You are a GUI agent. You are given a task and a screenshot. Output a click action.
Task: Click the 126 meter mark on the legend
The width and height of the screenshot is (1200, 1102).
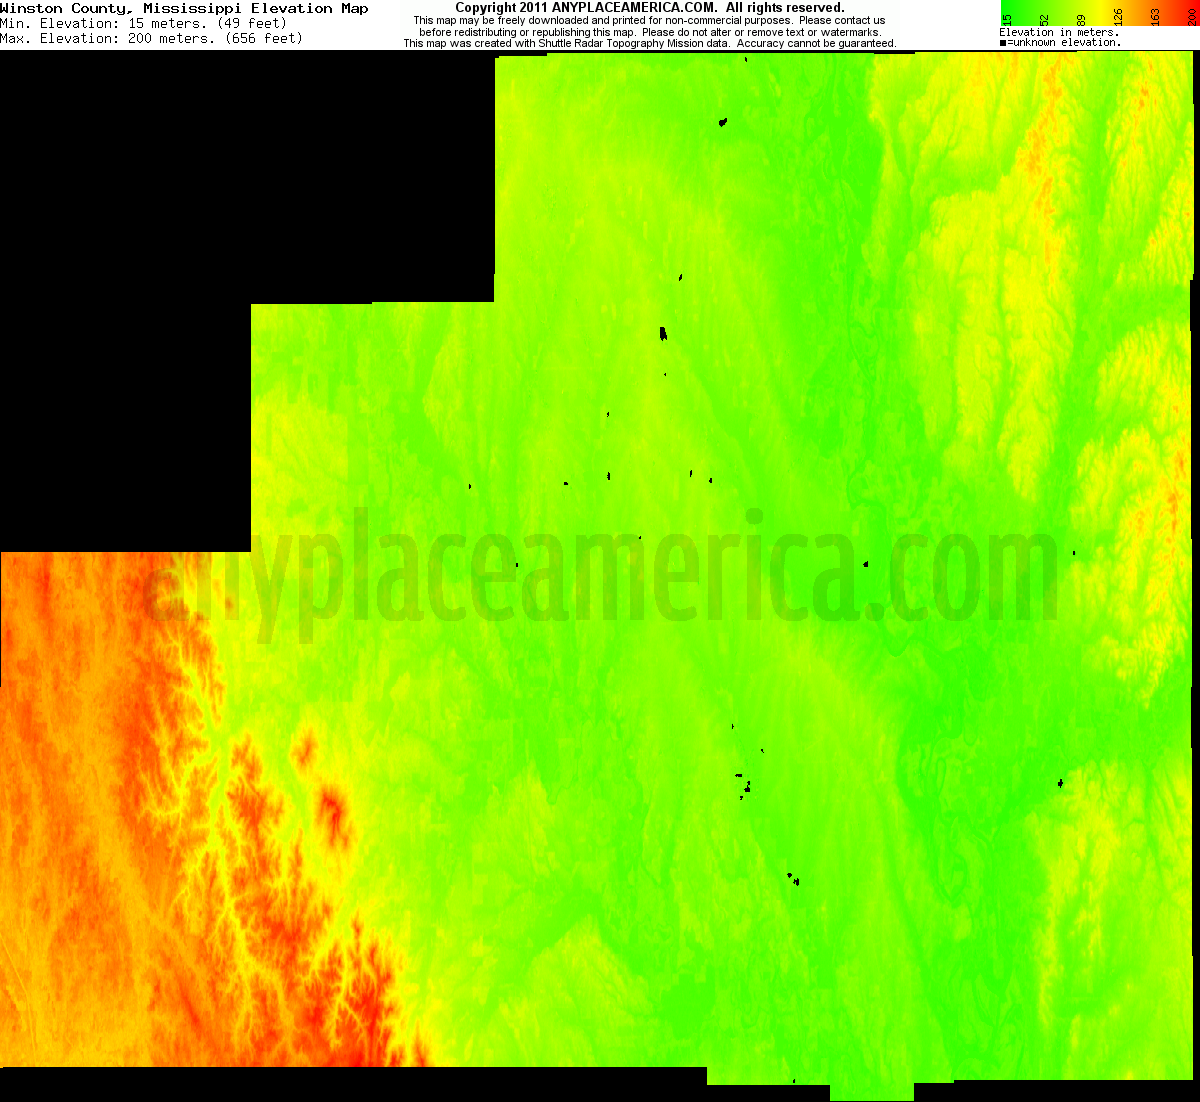coord(1117,16)
